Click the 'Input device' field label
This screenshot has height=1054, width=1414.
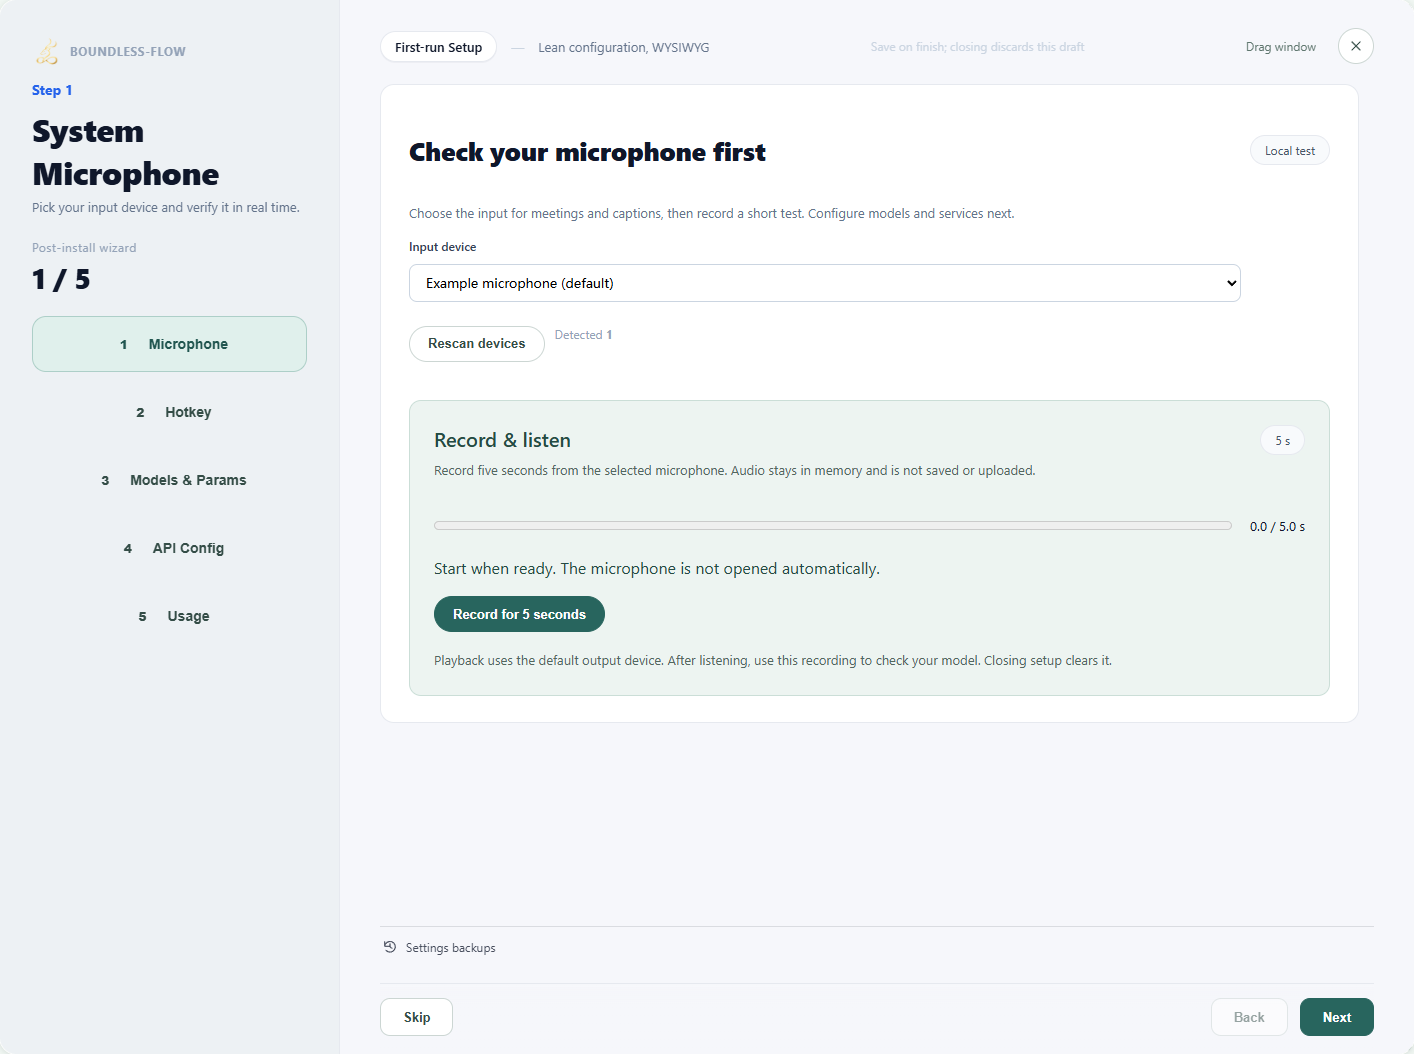click(443, 247)
